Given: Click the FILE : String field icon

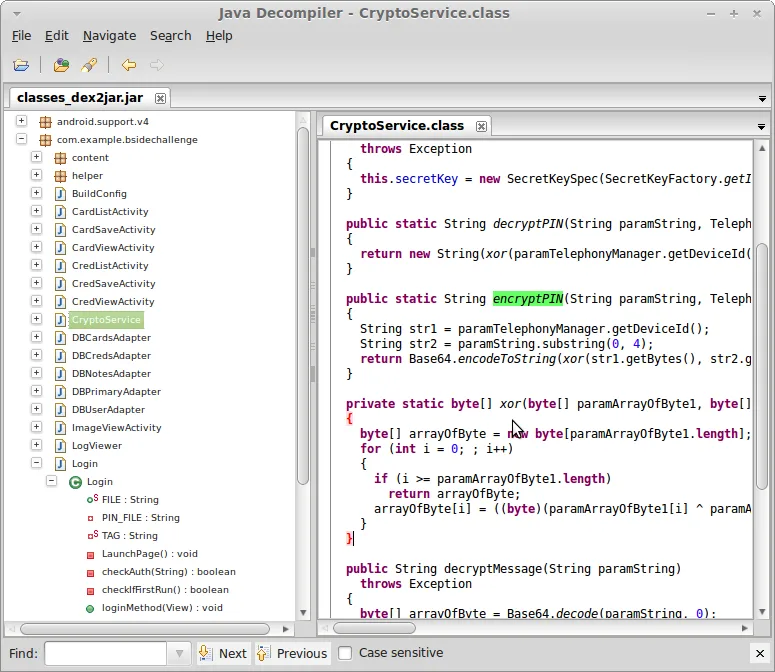Looking at the screenshot, I should 92,499.
